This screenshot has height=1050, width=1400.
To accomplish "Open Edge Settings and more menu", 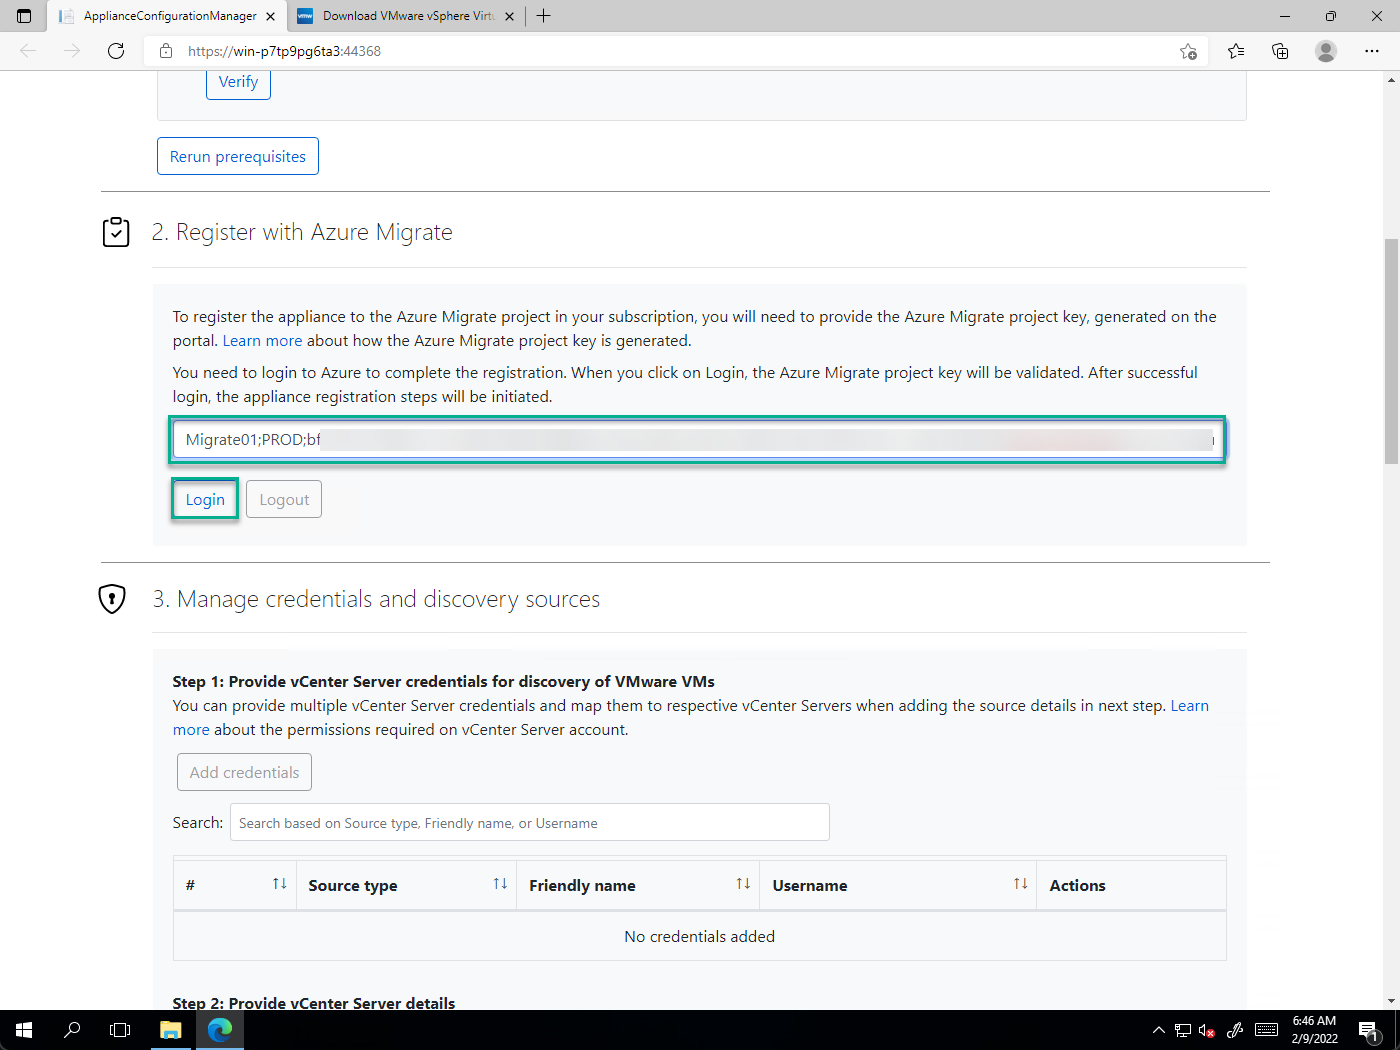I will 1372,51.
